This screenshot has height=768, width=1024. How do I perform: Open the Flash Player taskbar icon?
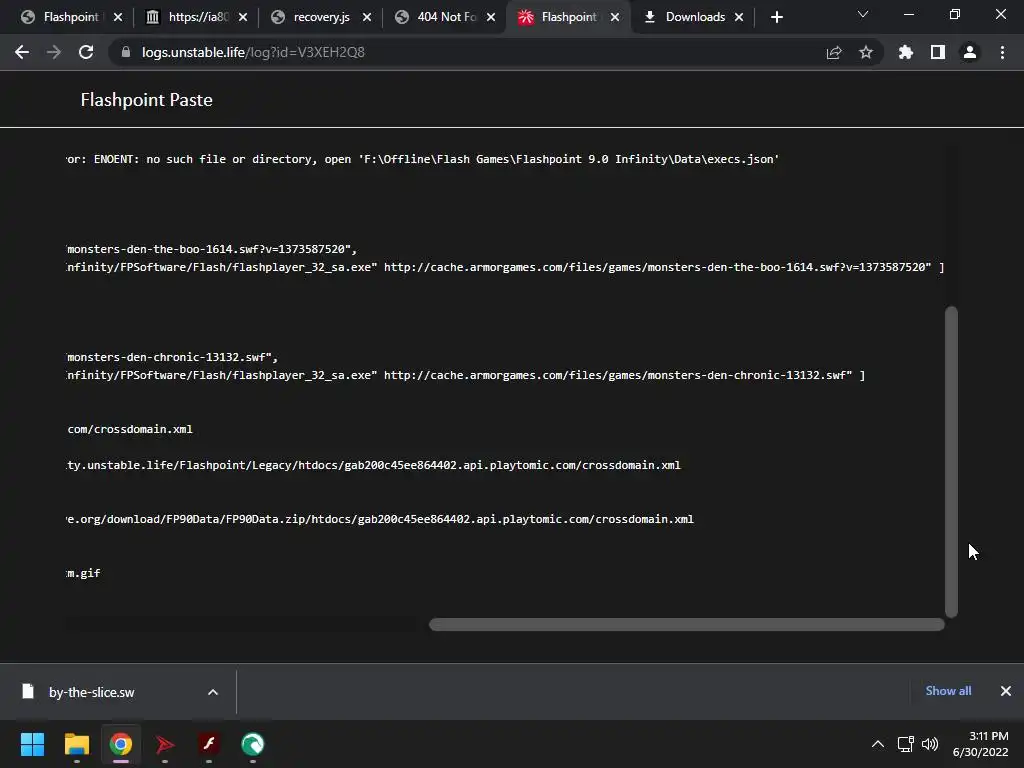tap(209, 744)
